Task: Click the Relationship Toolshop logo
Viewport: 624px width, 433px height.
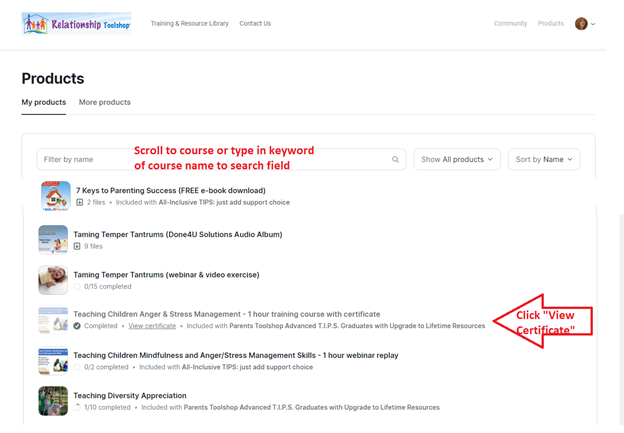Action: pos(75,23)
